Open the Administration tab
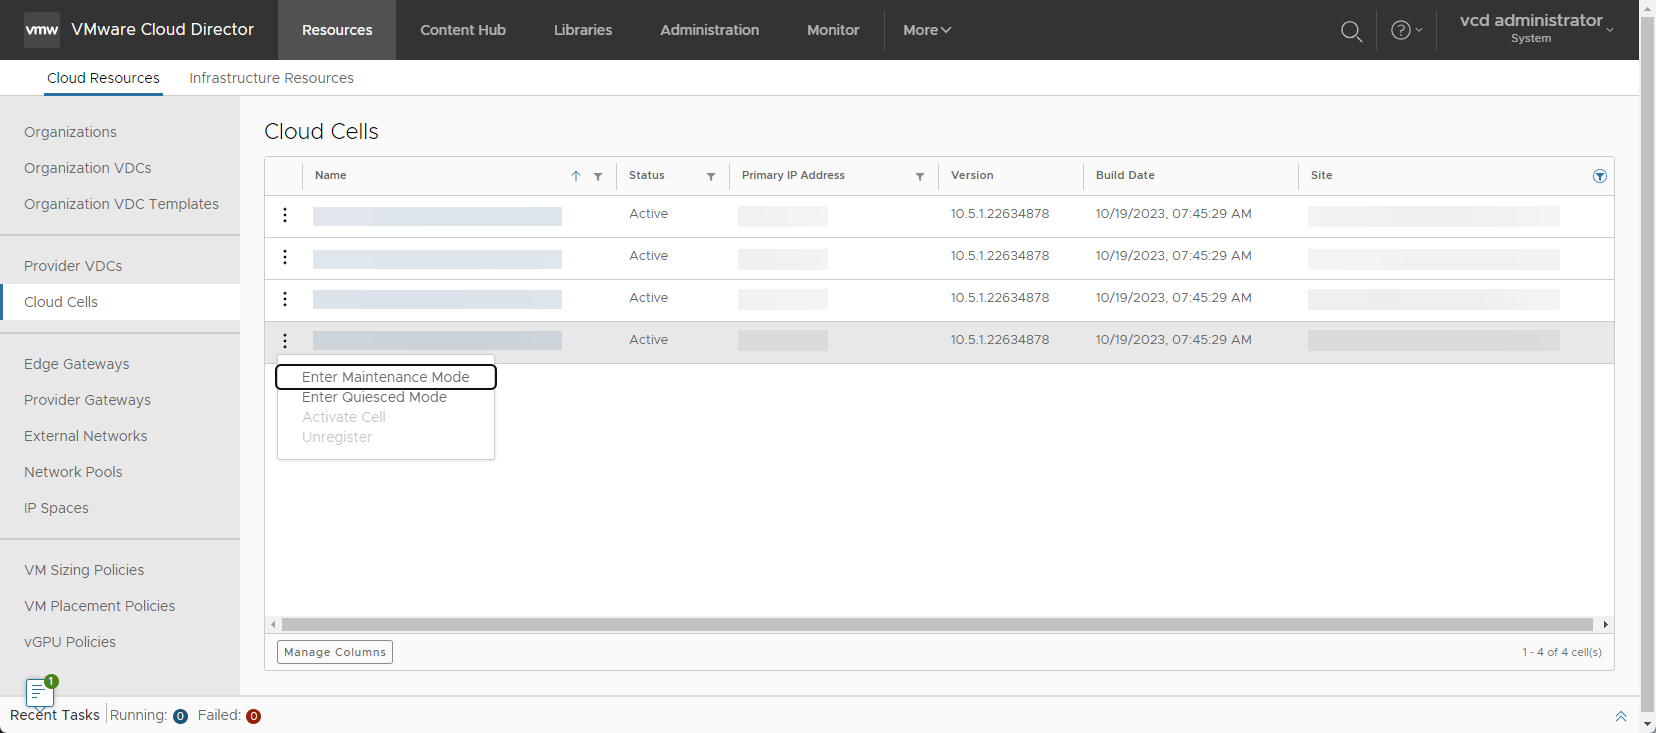The height and width of the screenshot is (733, 1656). [x=709, y=30]
